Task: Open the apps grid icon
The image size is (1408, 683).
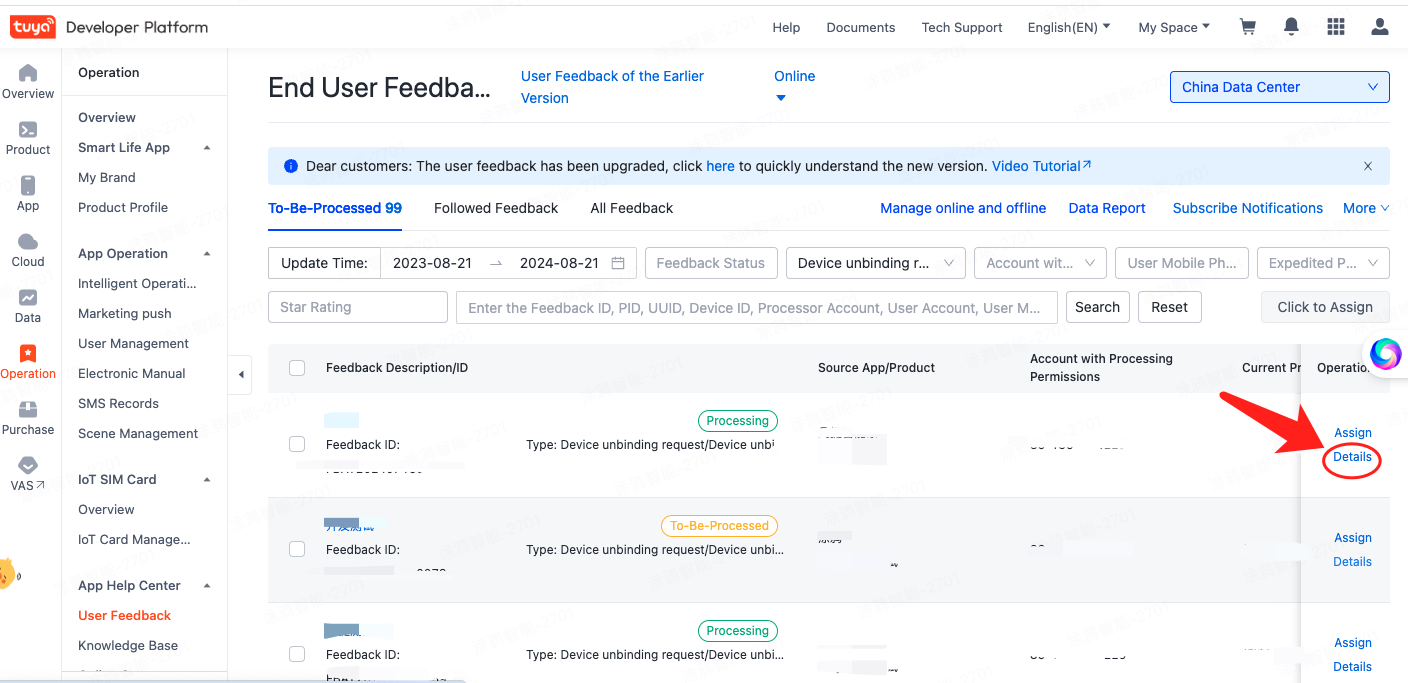Action: (1336, 27)
